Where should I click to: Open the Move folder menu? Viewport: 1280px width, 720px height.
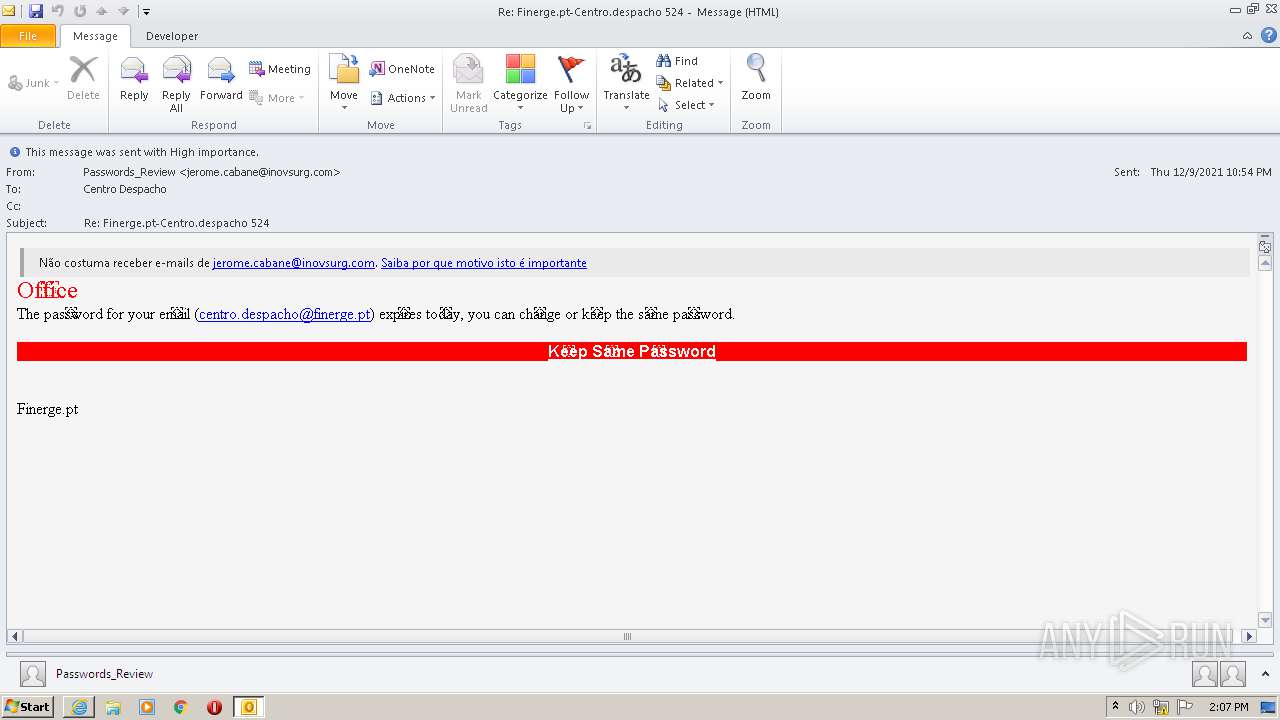point(344,84)
